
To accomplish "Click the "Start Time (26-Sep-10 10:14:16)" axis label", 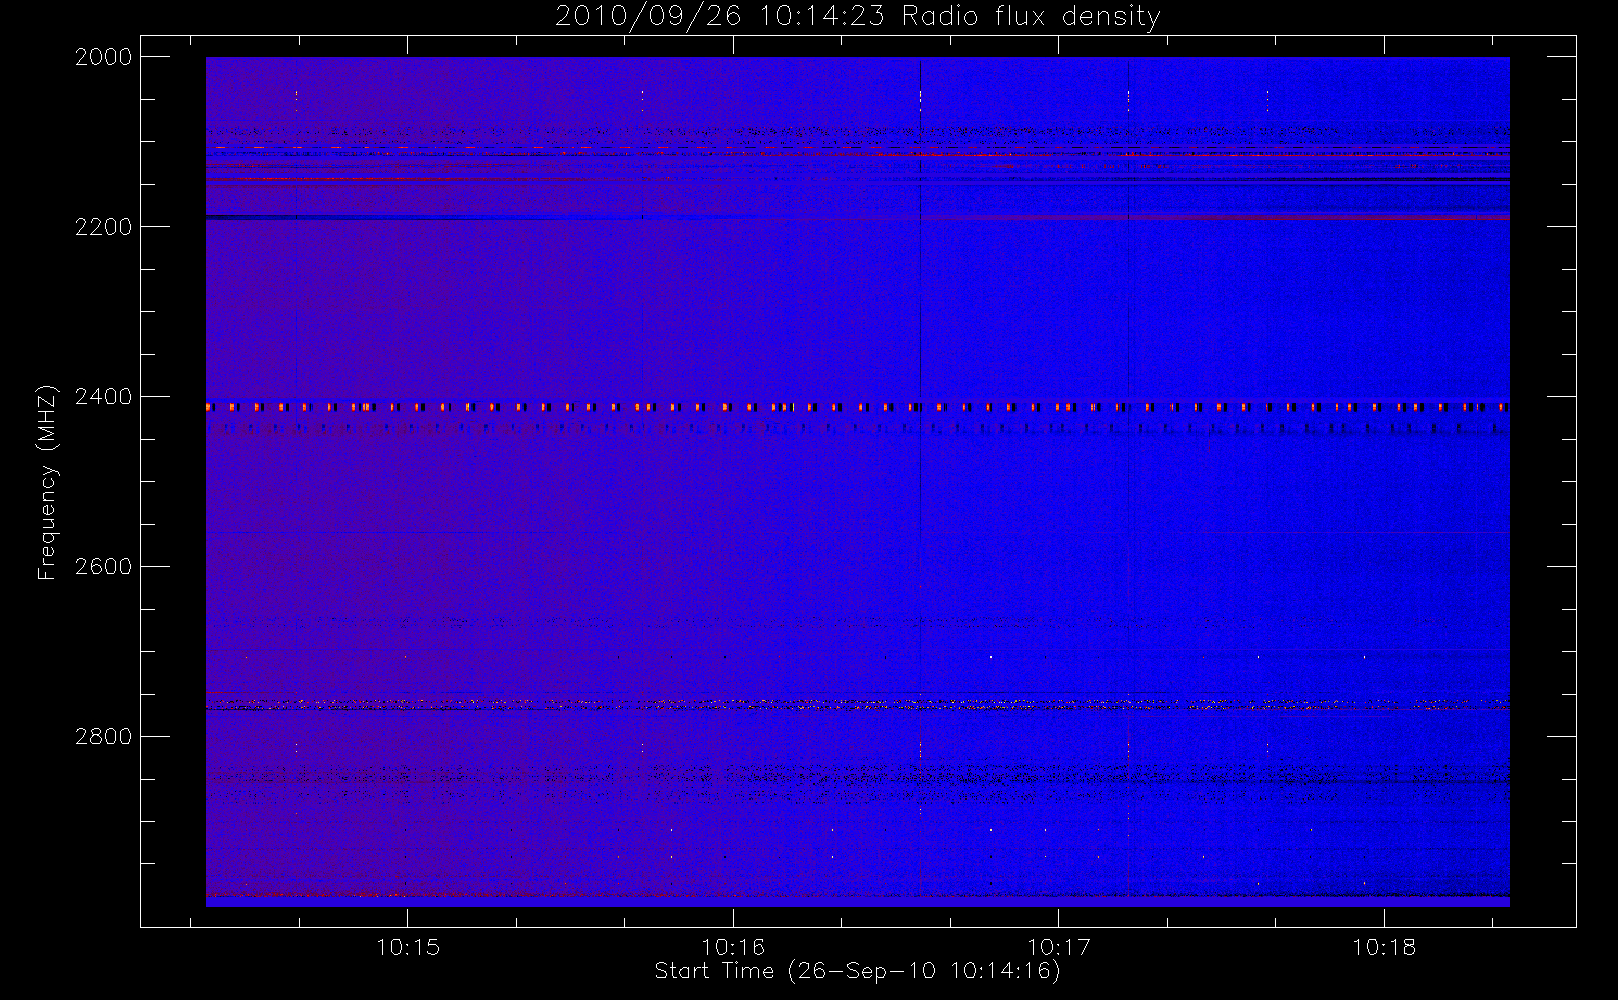I will tap(857, 971).
